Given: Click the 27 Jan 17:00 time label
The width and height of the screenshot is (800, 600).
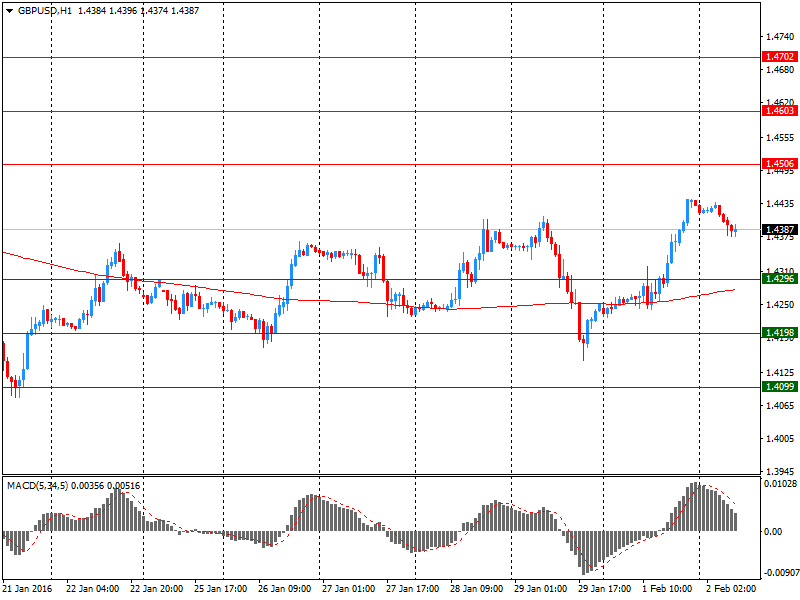Looking at the screenshot, I should tap(412, 589).
